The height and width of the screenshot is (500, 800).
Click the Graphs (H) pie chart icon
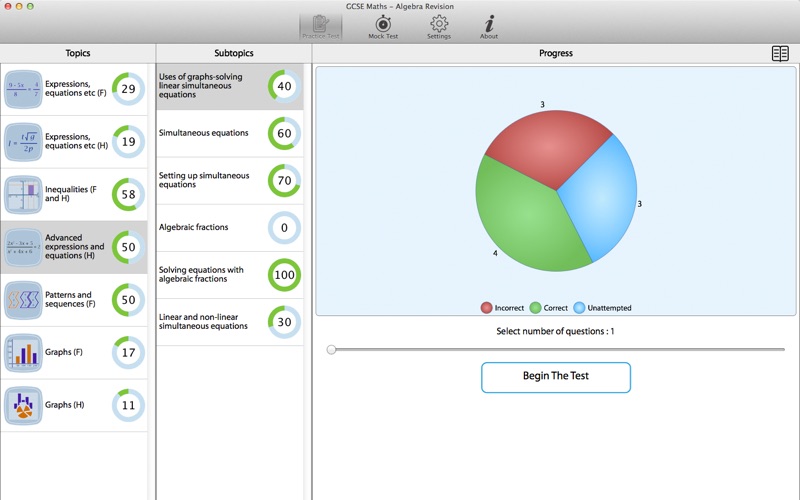coord(23,406)
